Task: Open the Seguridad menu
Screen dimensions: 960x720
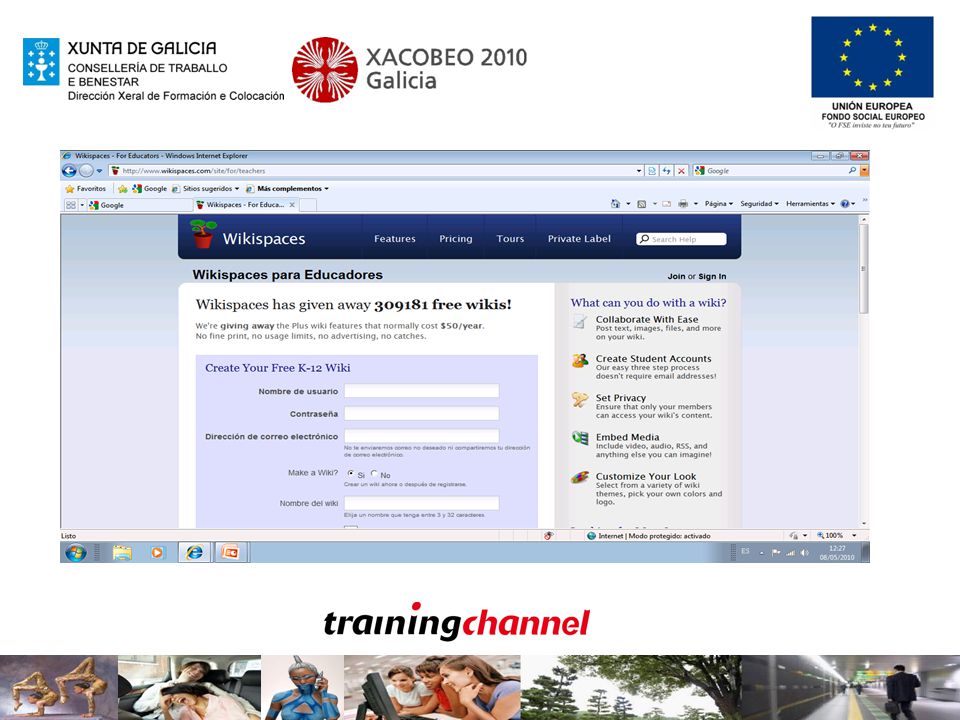Action: click(x=759, y=204)
